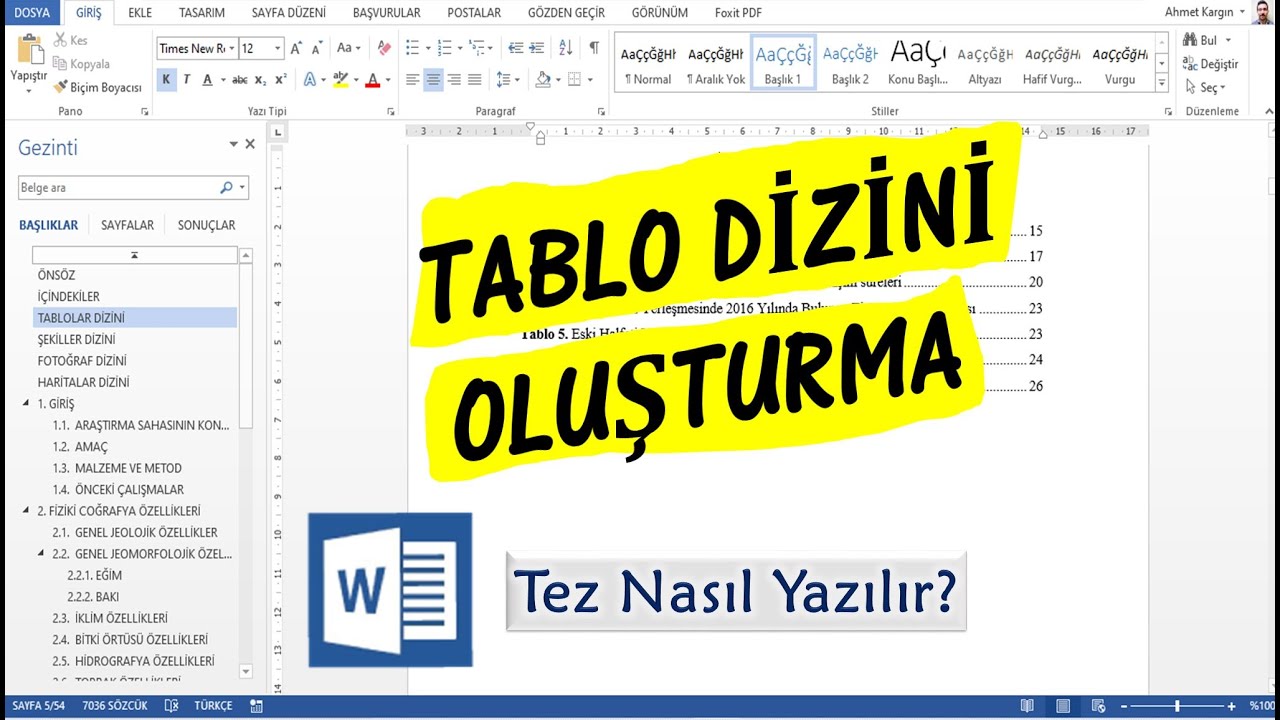Apply the red font color

(373, 79)
